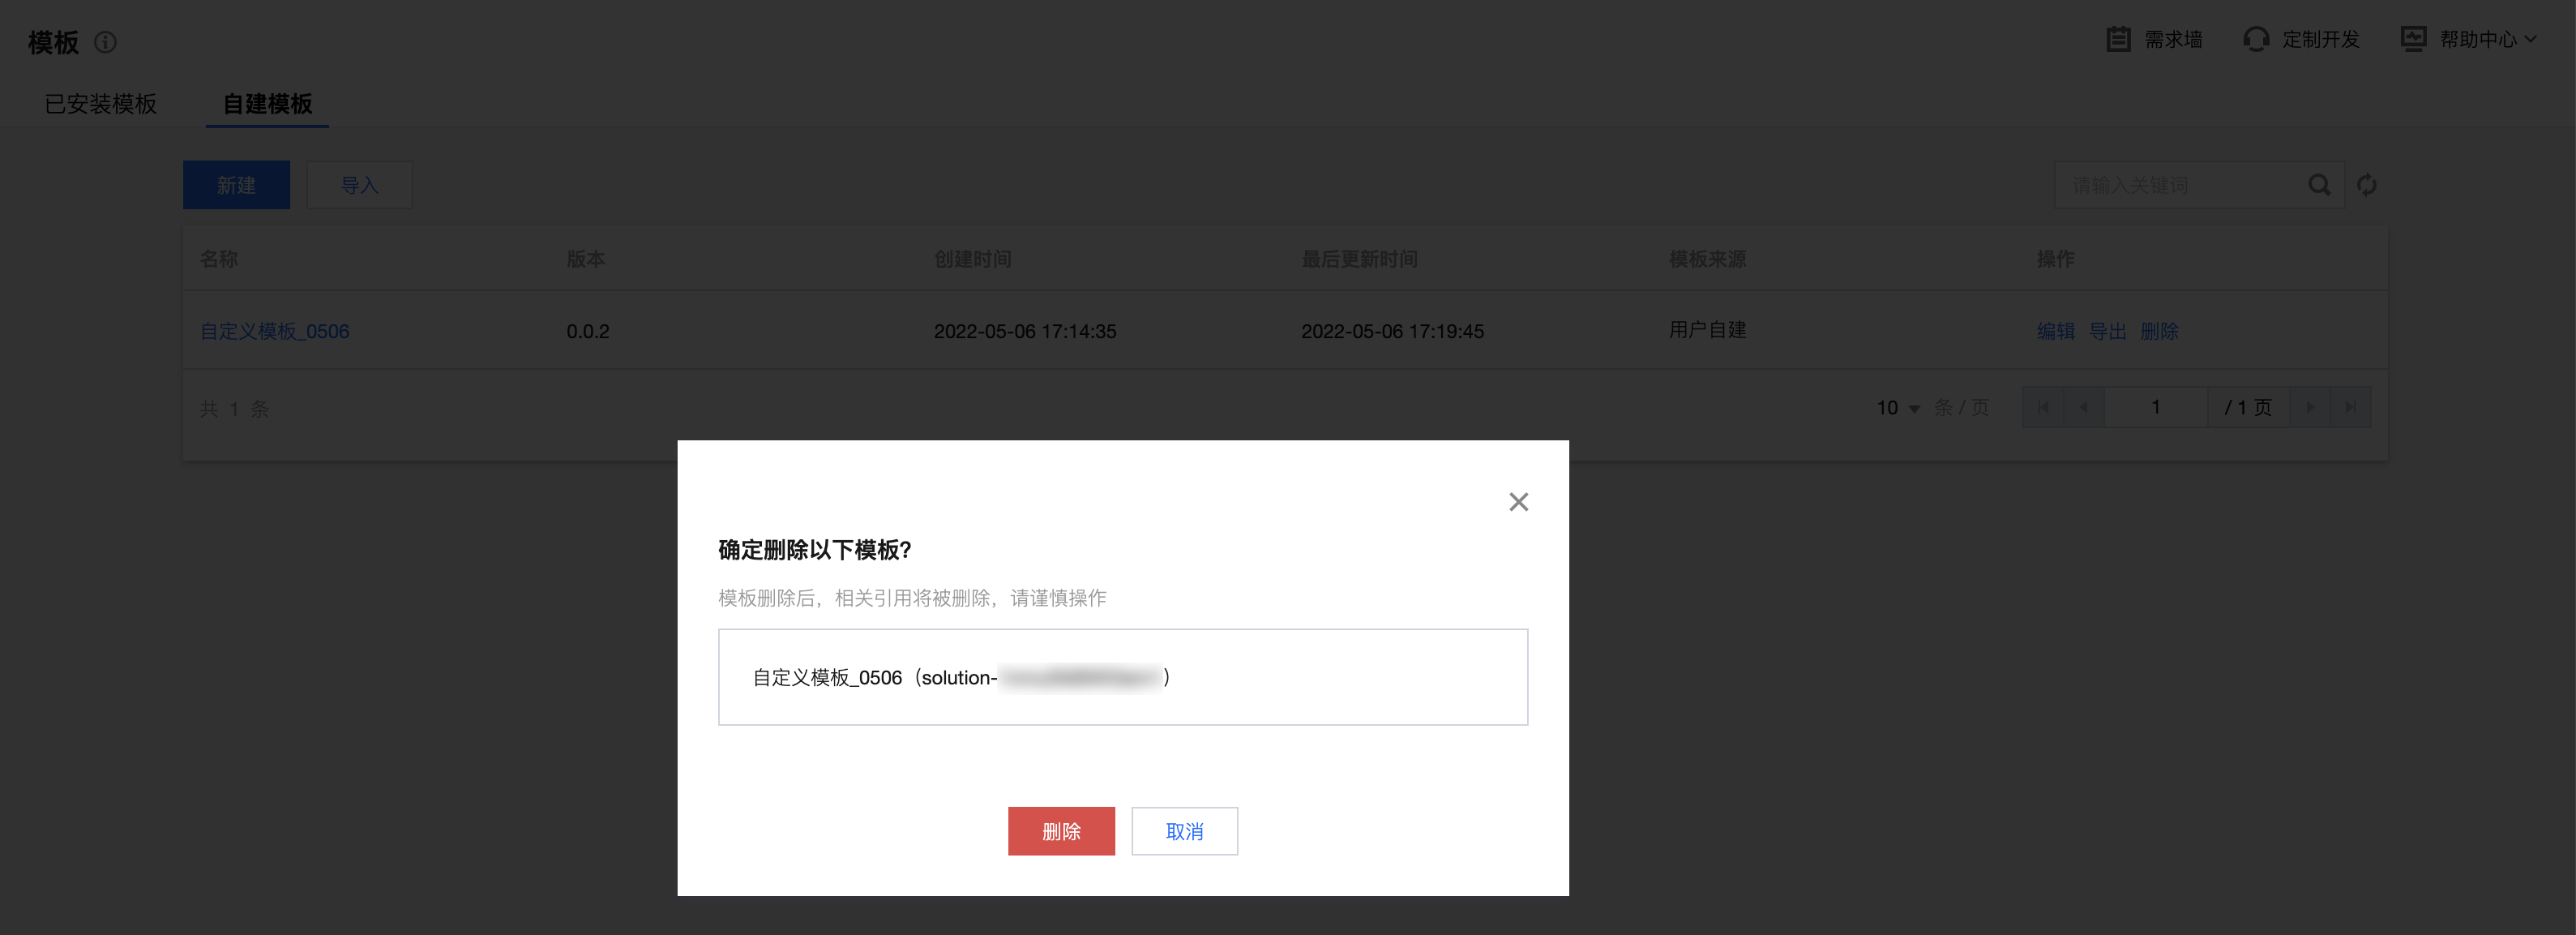This screenshot has height=935, width=2576.
Task: Click the search magnifier icon
Action: [2319, 185]
